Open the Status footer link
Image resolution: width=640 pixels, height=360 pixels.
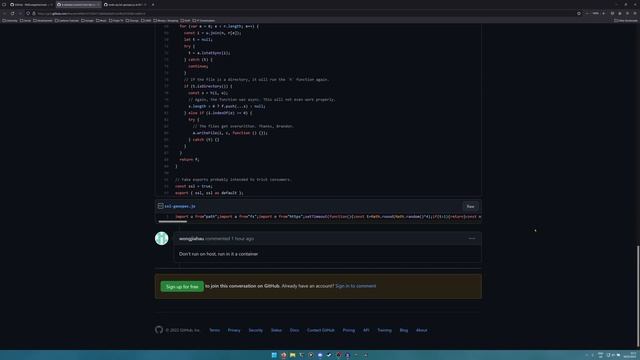pos(276,330)
